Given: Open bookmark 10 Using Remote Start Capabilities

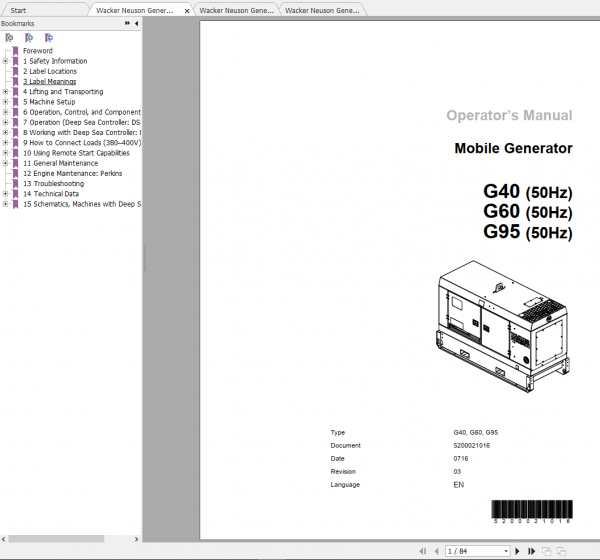Looking at the screenshot, I should pos(76,153).
